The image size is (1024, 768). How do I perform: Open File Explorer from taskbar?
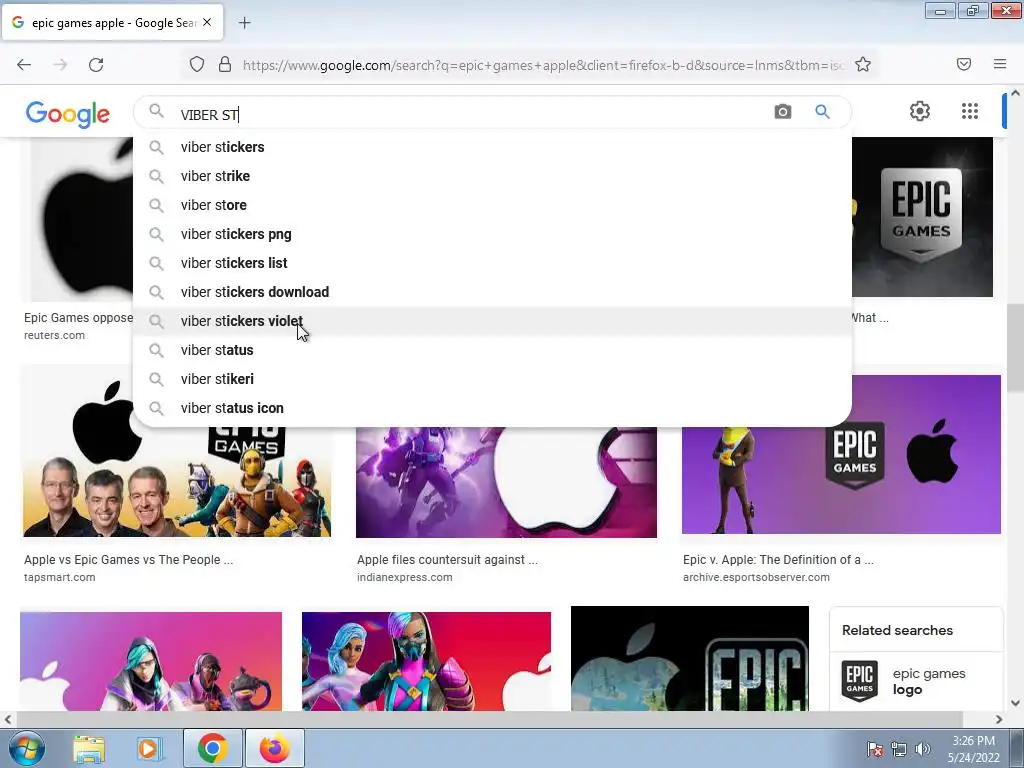[89, 749]
